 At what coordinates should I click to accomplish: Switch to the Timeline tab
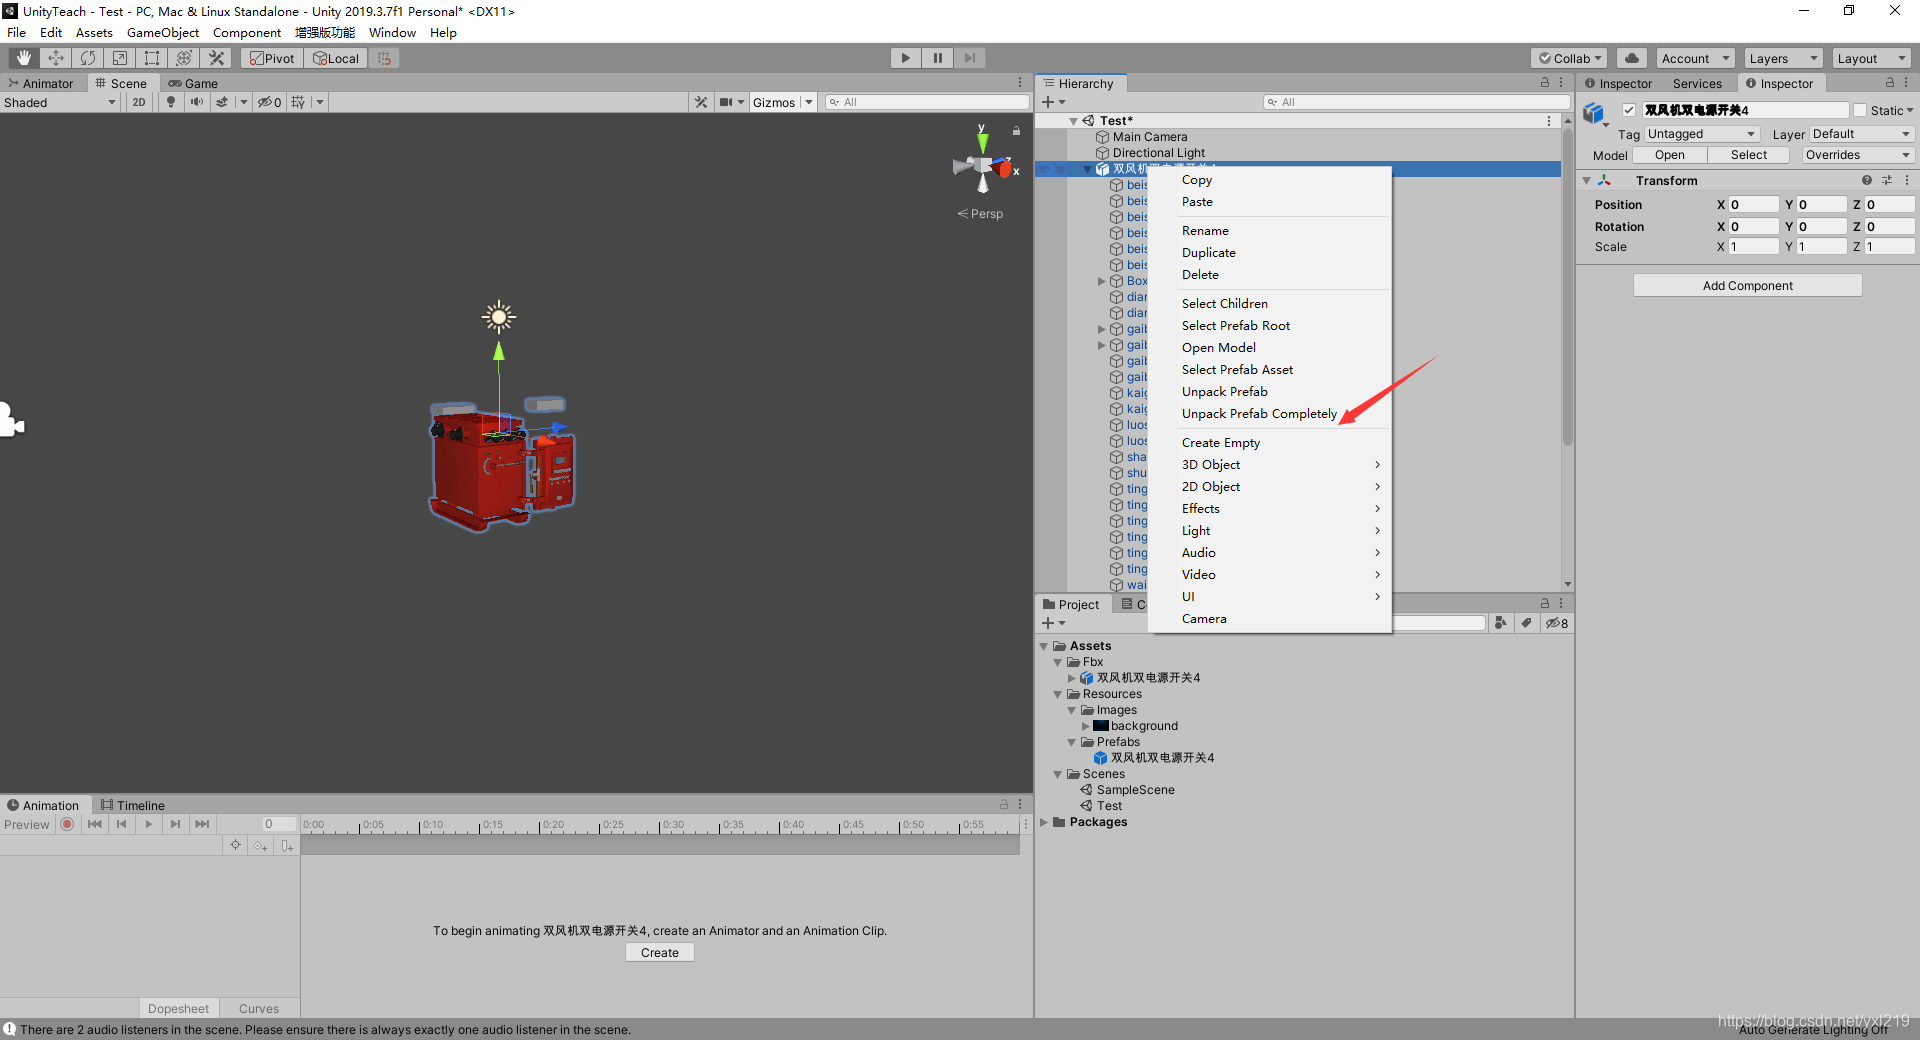click(133, 805)
